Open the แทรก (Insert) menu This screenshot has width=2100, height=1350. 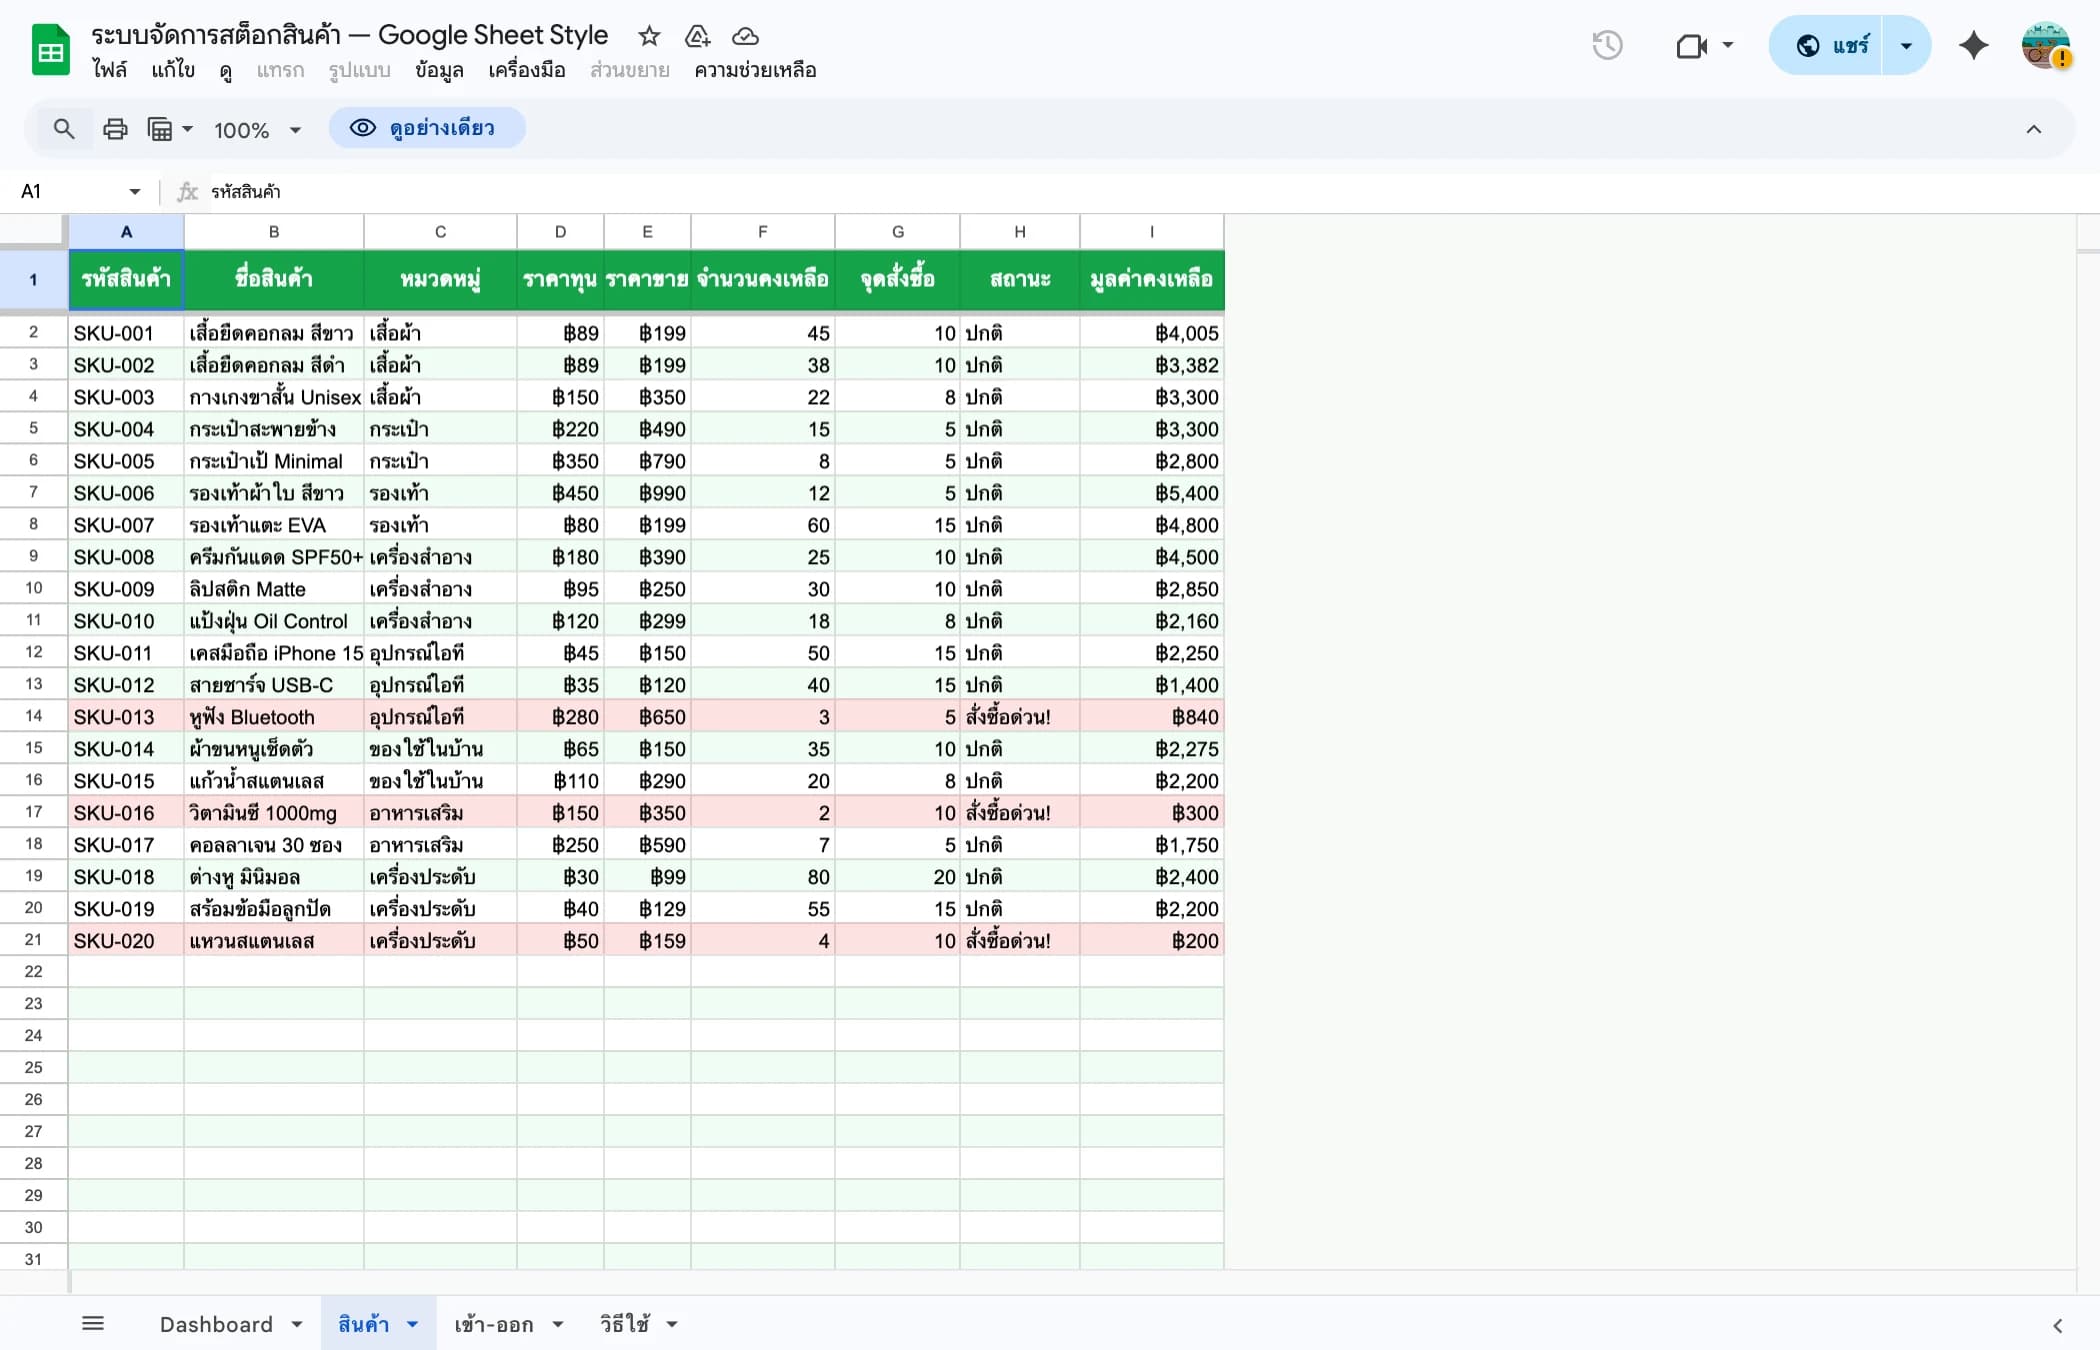click(280, 70)
